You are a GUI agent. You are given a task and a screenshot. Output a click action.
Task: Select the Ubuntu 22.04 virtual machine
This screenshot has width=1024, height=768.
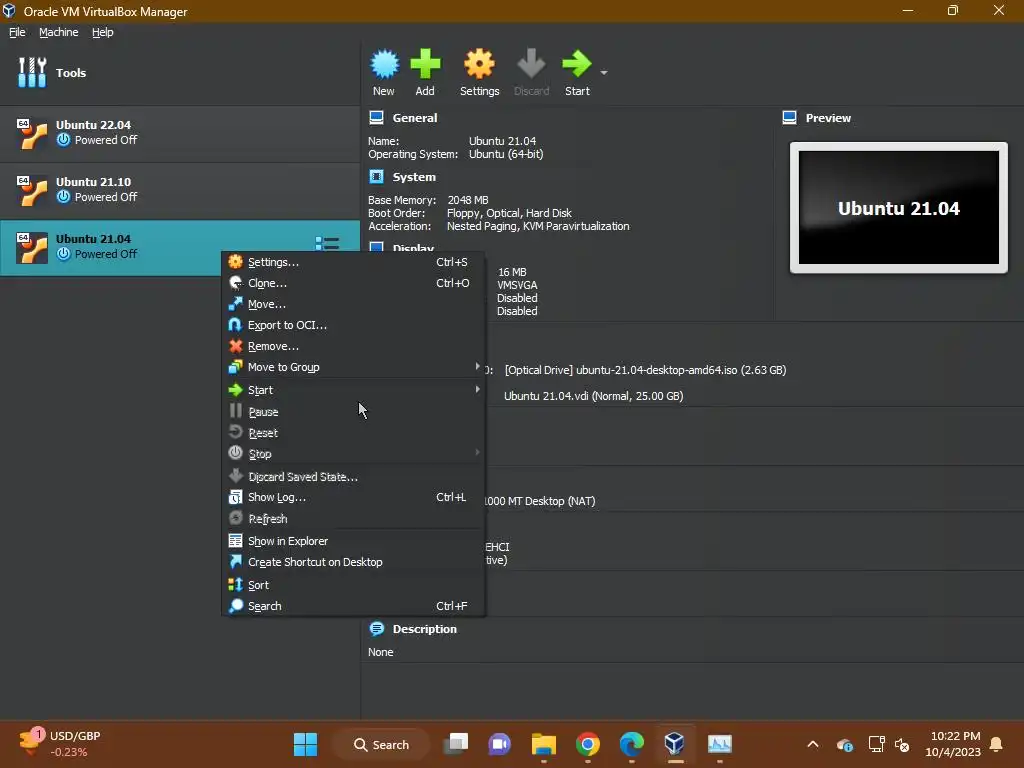pos(180,133)
